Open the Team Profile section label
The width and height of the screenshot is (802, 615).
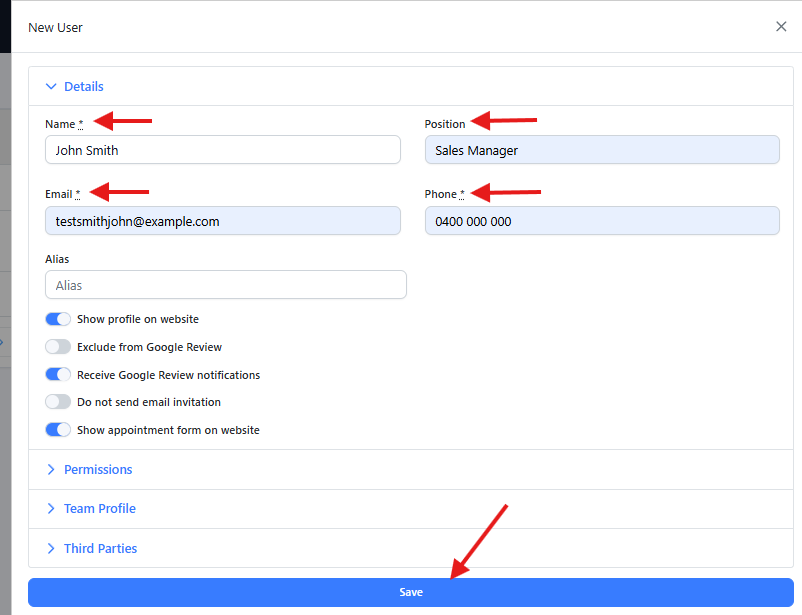tap(100, 509)
